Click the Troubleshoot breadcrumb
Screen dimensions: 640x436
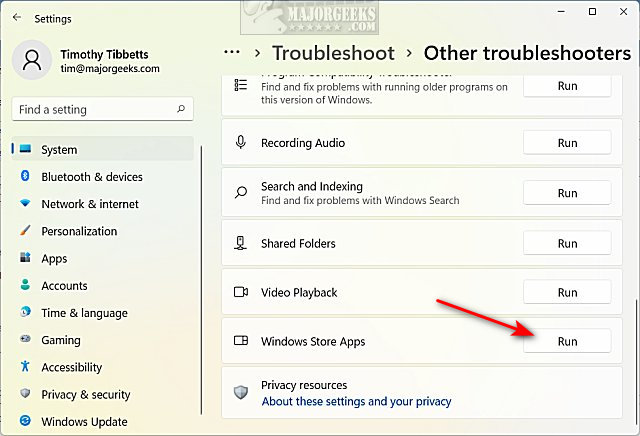(333, 53)
